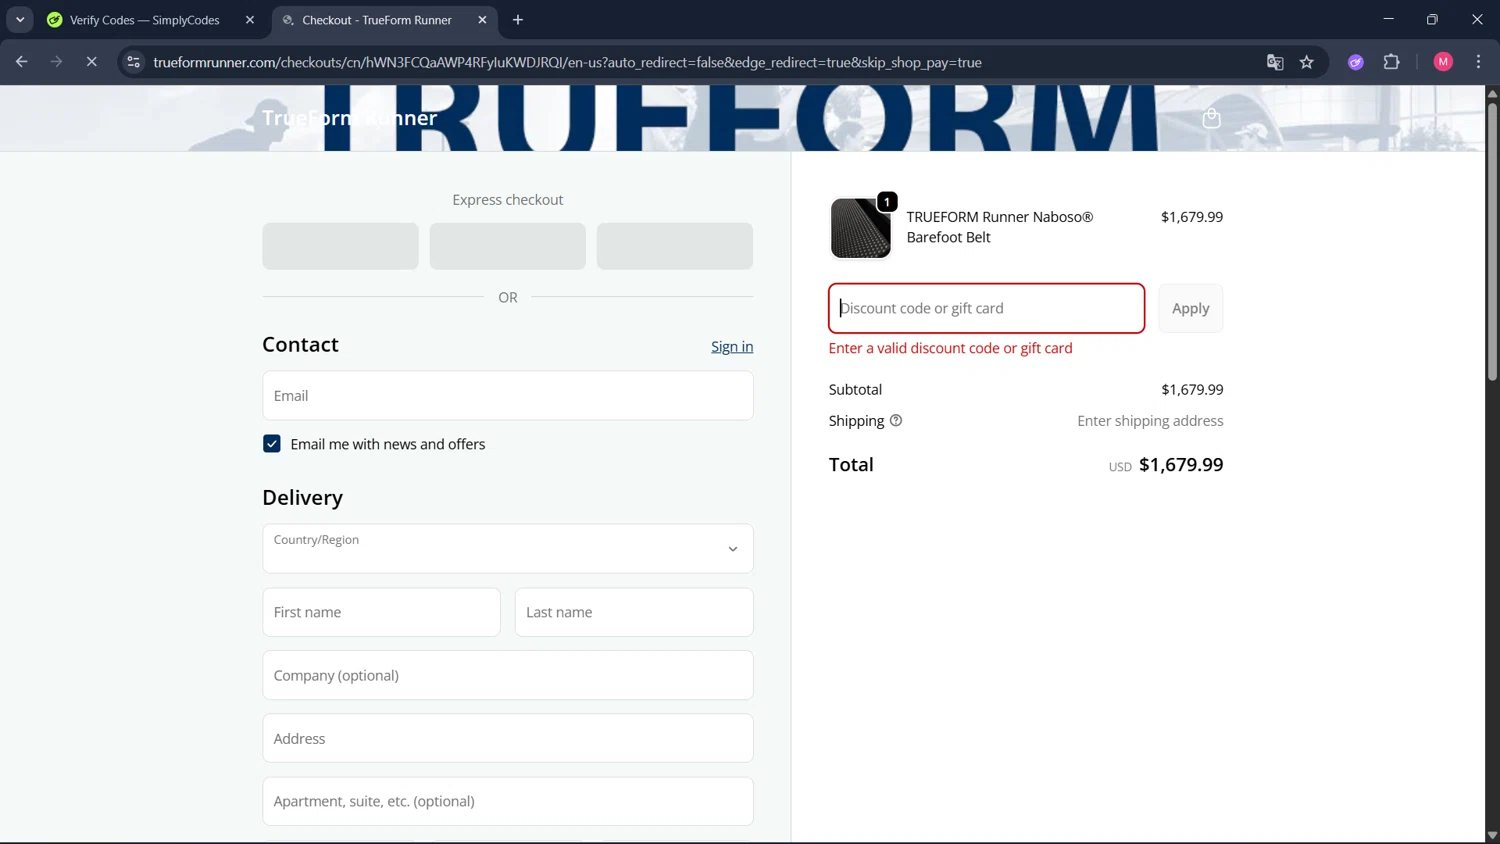
Task: Click the scroll down arrow
Action: [x=1492, y=835]
